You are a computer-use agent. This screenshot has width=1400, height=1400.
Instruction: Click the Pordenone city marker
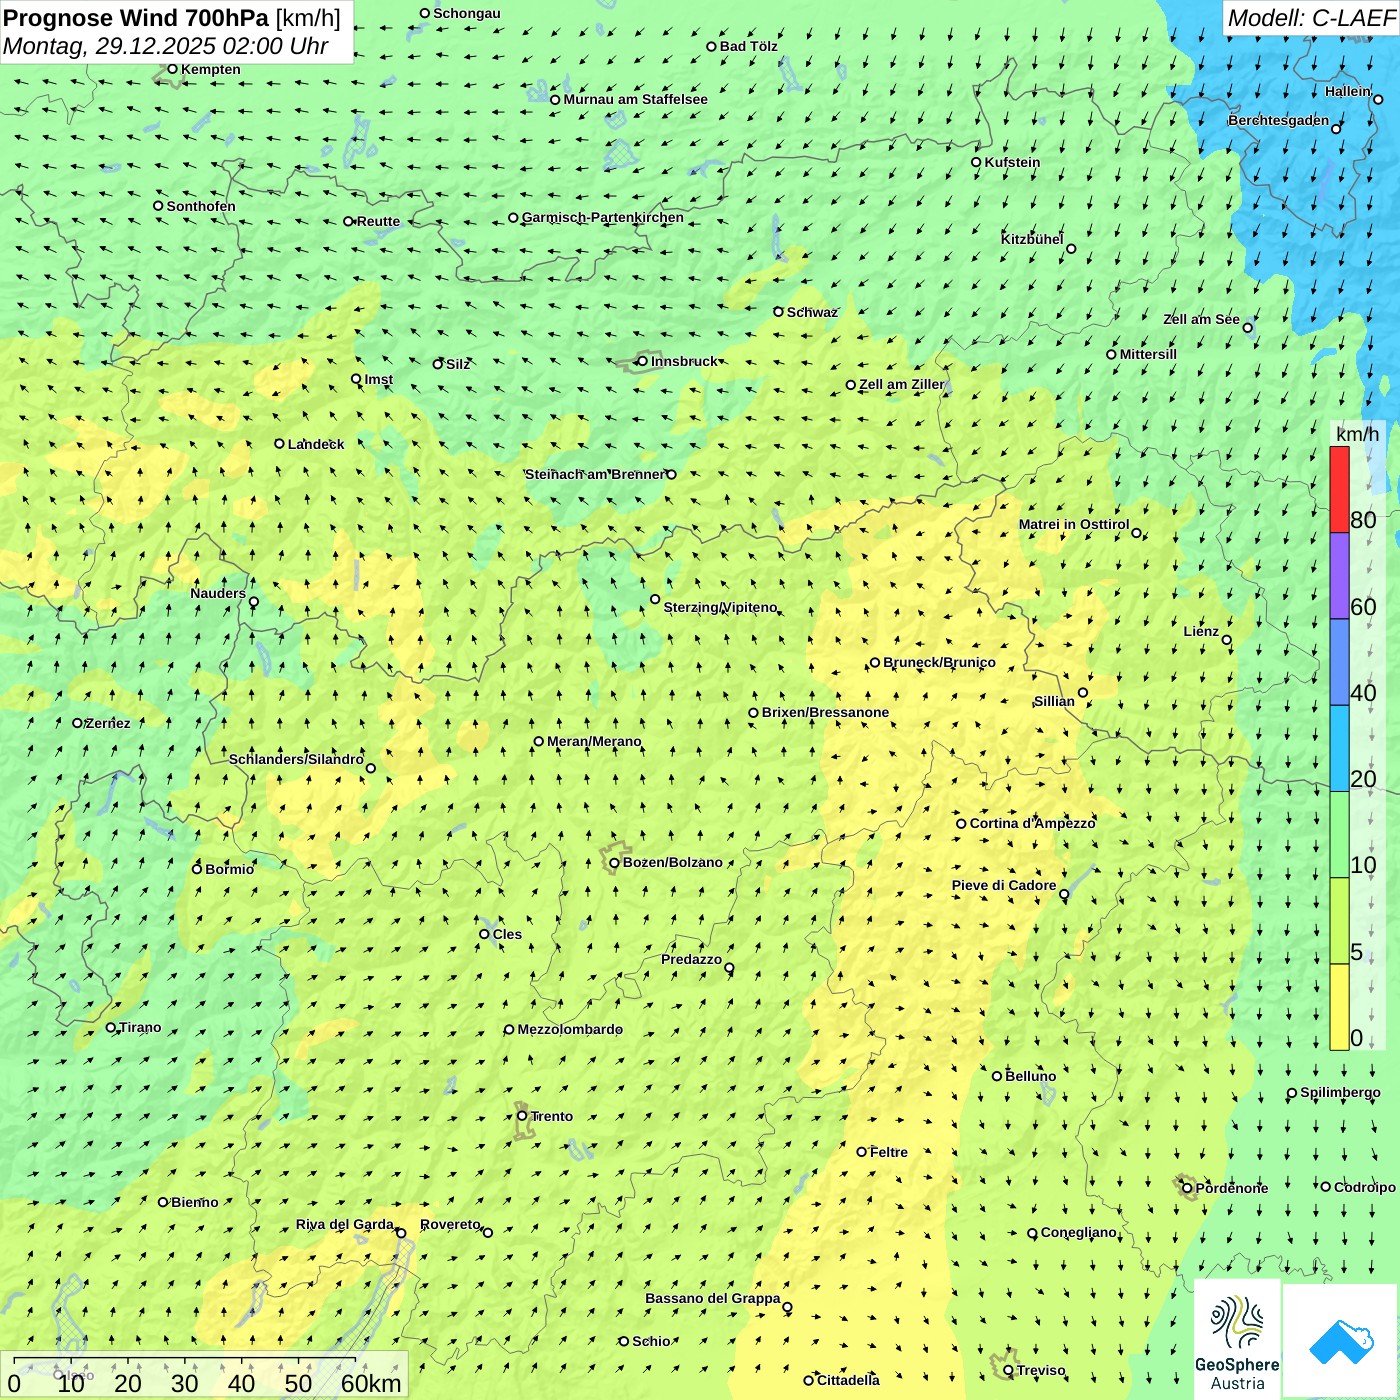(x=1187, y=1188)
